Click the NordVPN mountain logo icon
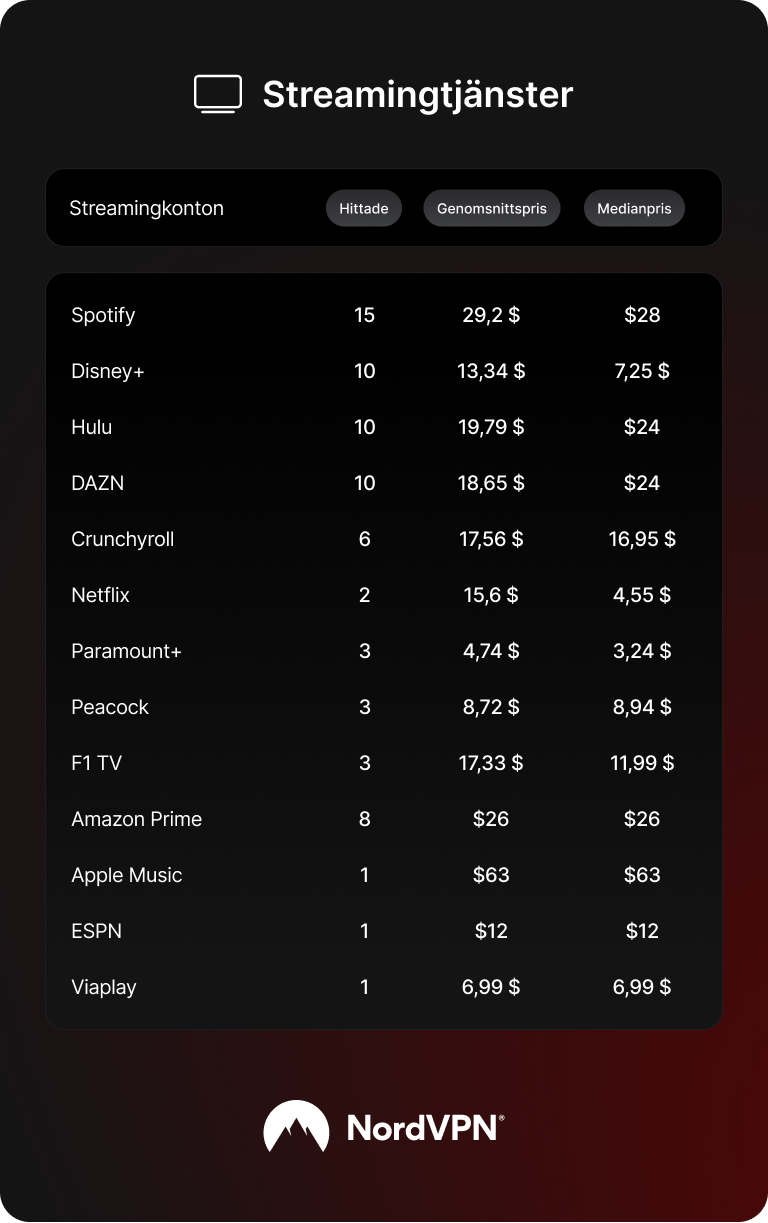The width and height of the screenshot is (768, 1223). coord(296,1127)
